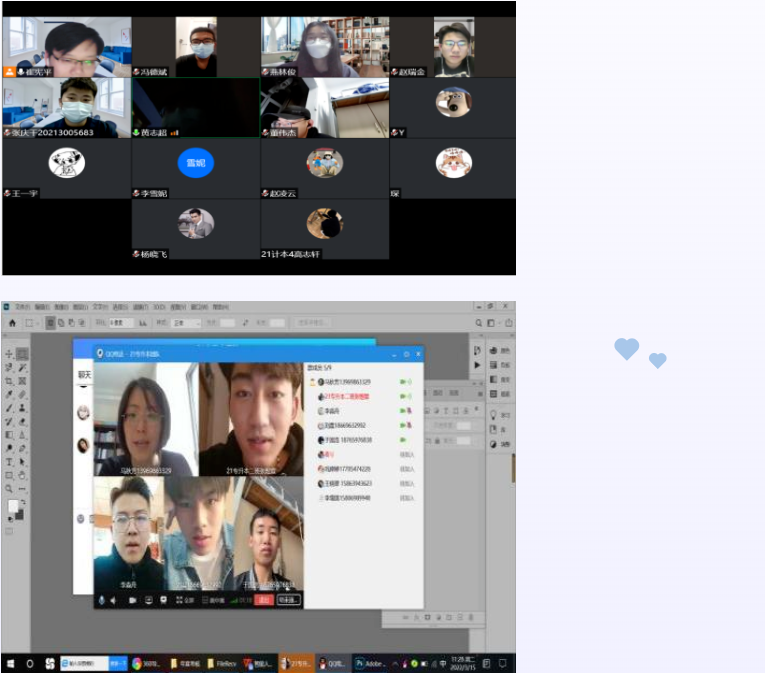
Task: Expand the tool preset picker beside Home
Action: click(32, 323)
